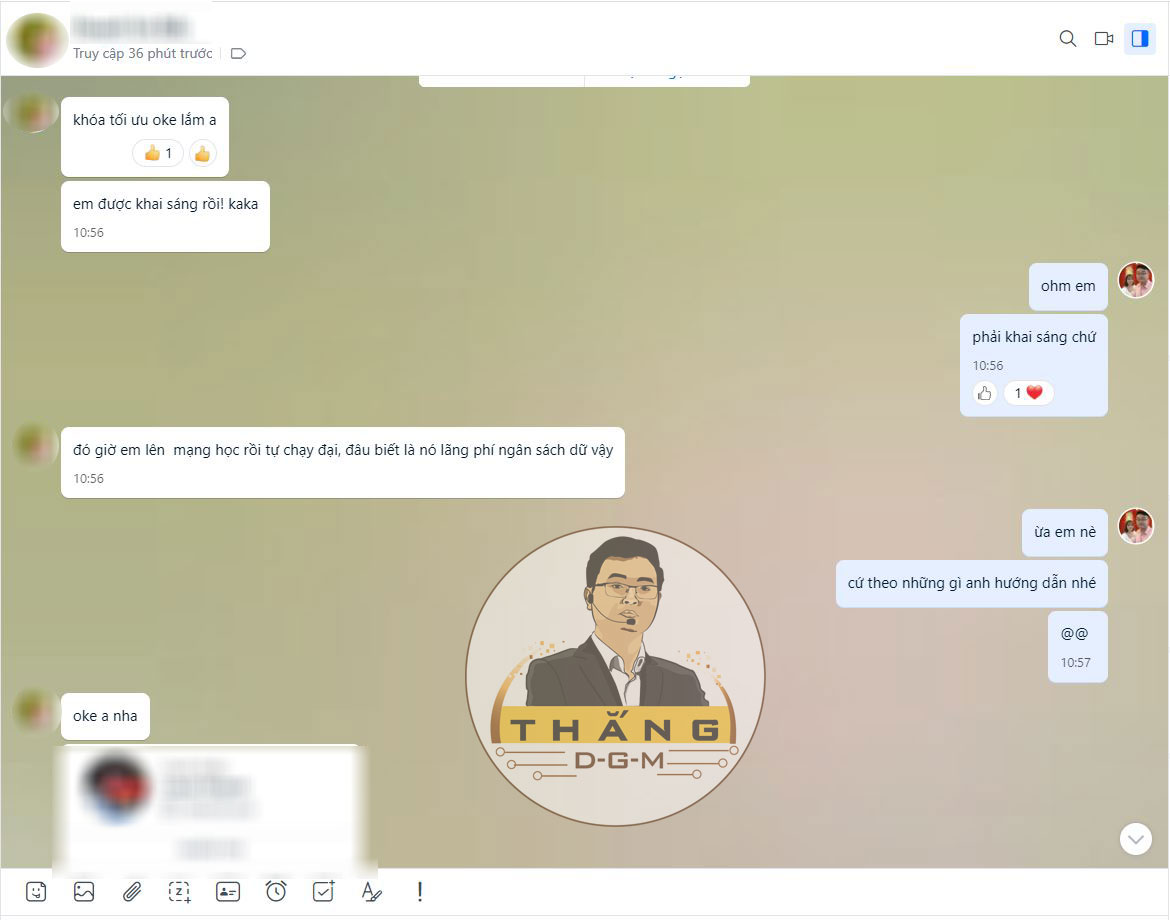The width and height of the screenshot is (1170, 920).
Task: View heart reaction on "phải khai sáng chứ"
Action: click(x=1028, y=393)
